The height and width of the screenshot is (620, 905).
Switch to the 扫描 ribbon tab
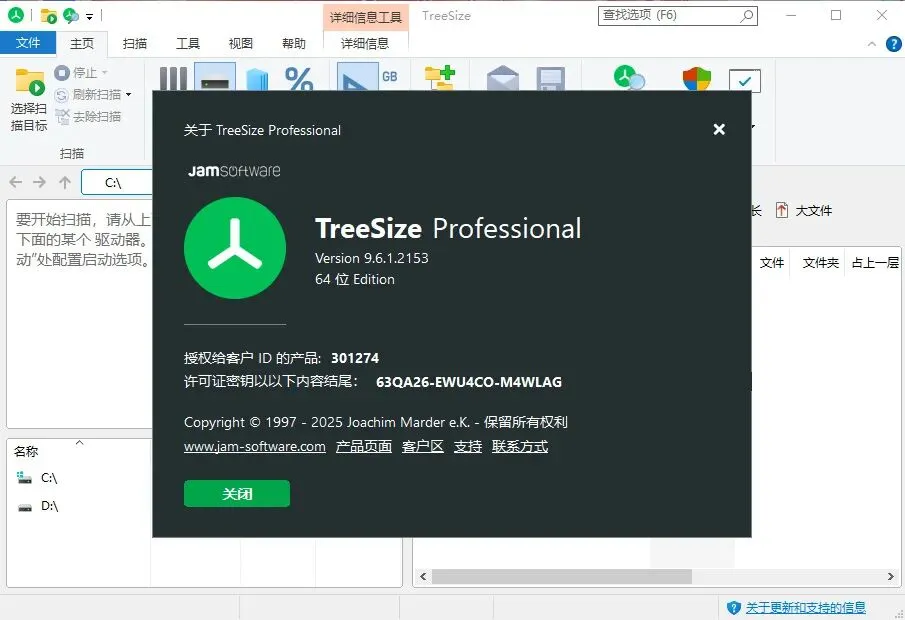click(x=135, y=43)
